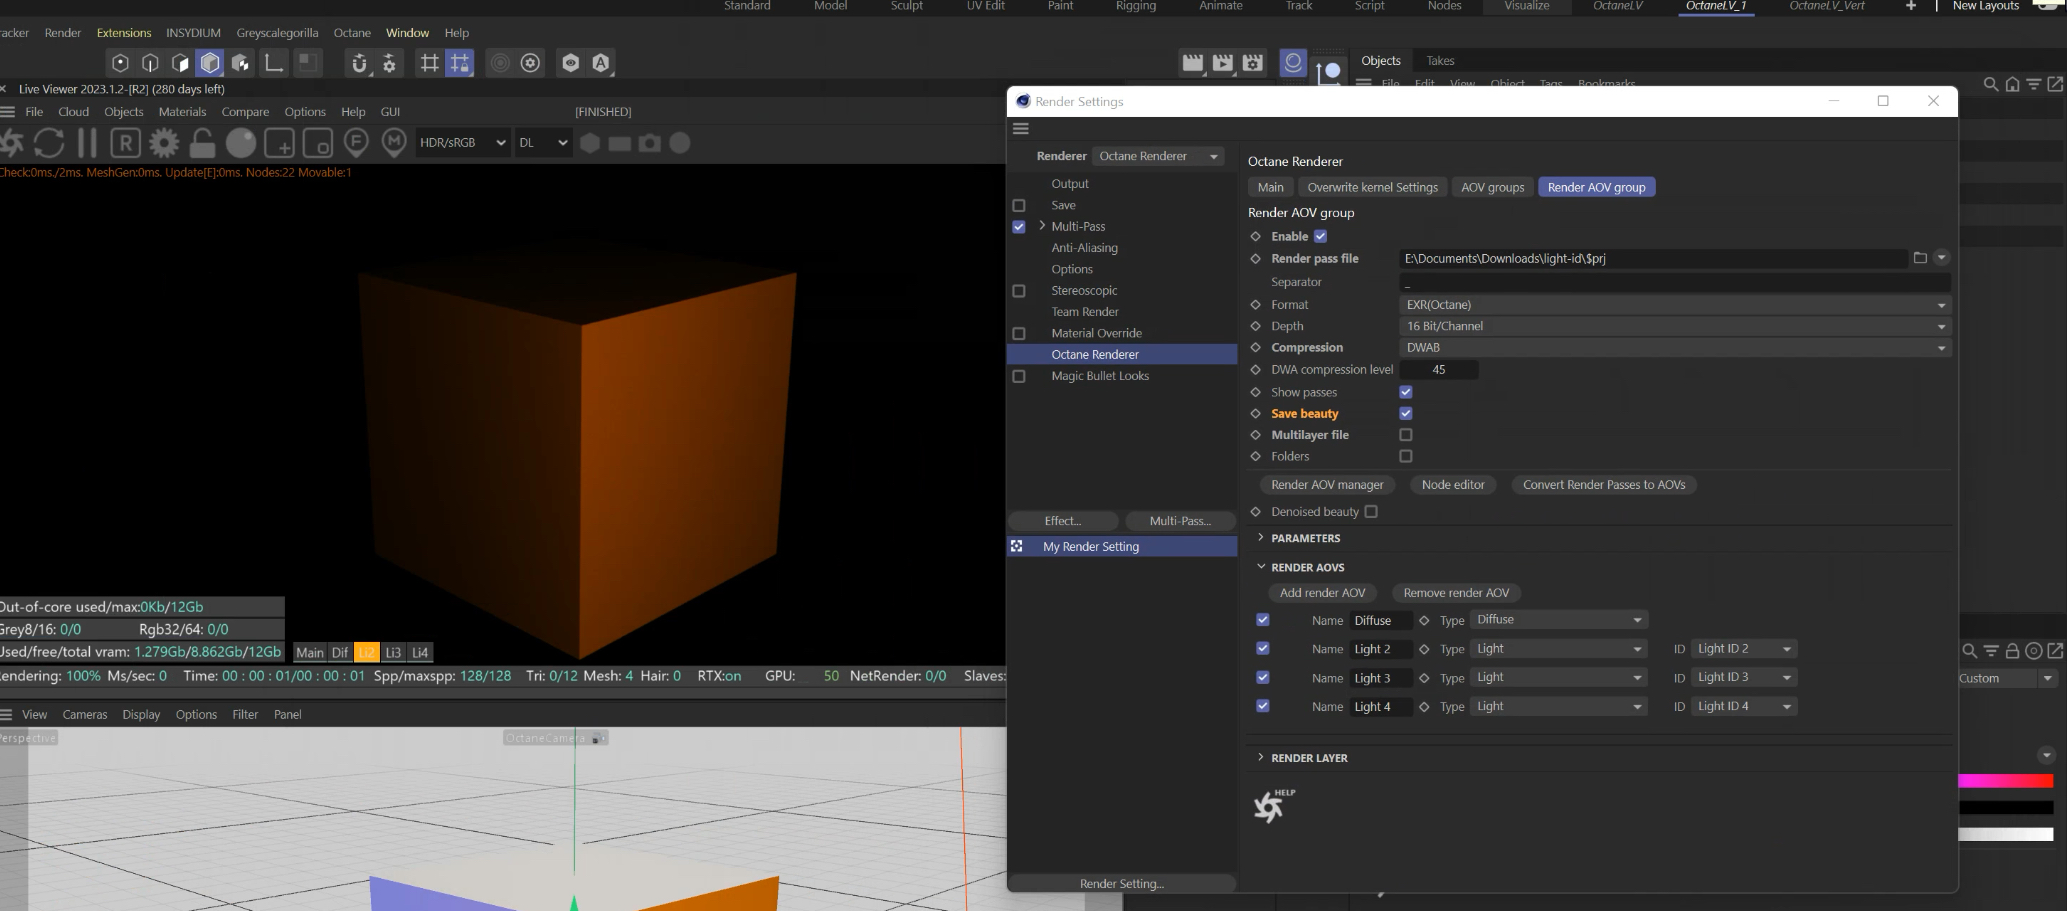The width and height of the screenshot is (2067, 911).
Task: Click the Render Region R icon
Action: point(125,143)
